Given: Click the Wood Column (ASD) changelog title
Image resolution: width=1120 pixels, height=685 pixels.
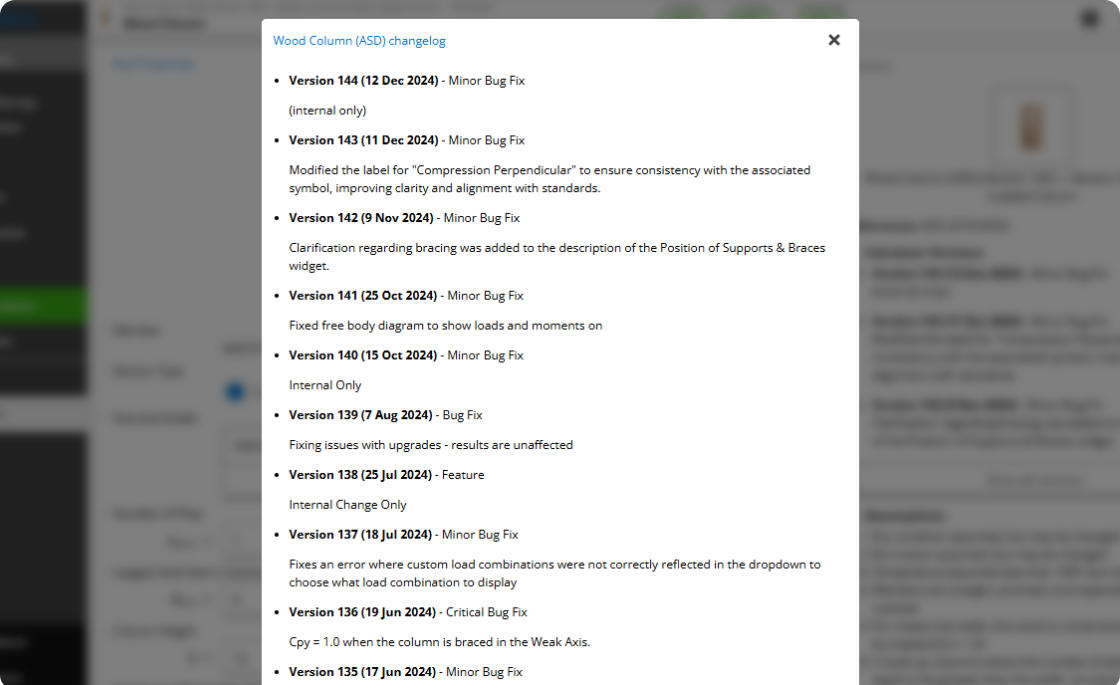Looking at the screenshot, I should tap(359, 41).
